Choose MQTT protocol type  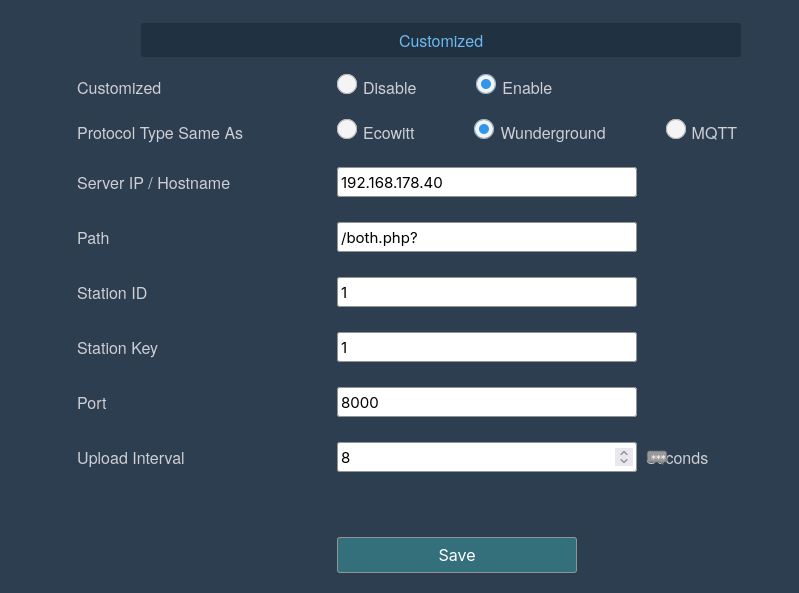[x=676, y=129]
